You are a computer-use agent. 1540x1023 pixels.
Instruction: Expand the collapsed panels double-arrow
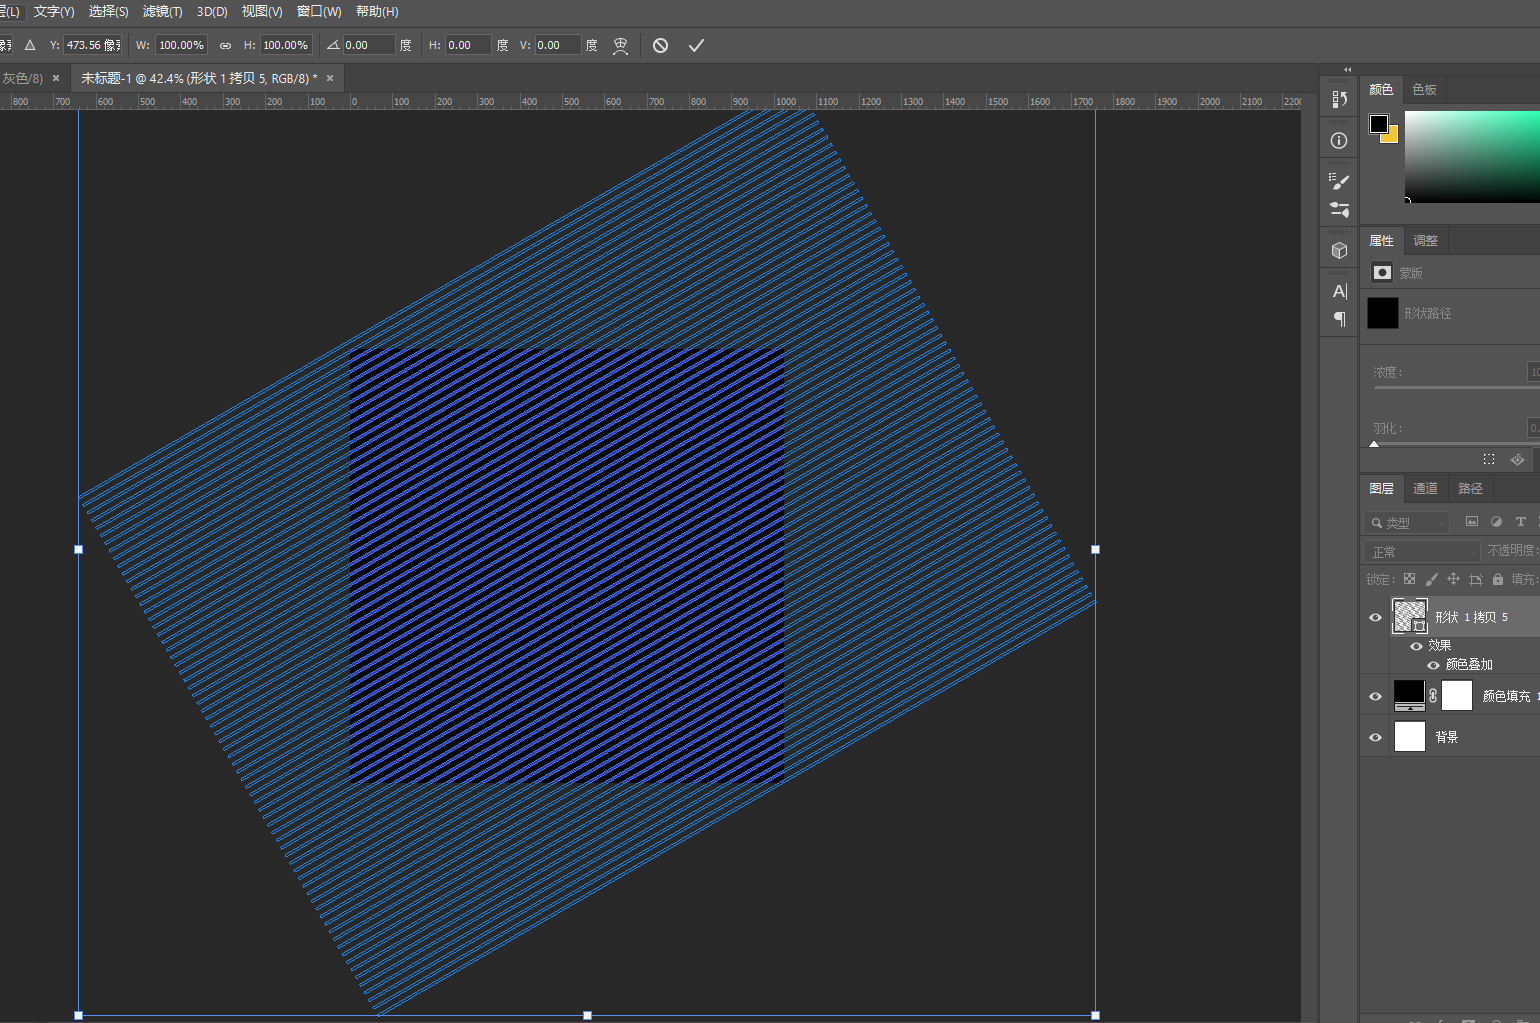point(1347,69)
